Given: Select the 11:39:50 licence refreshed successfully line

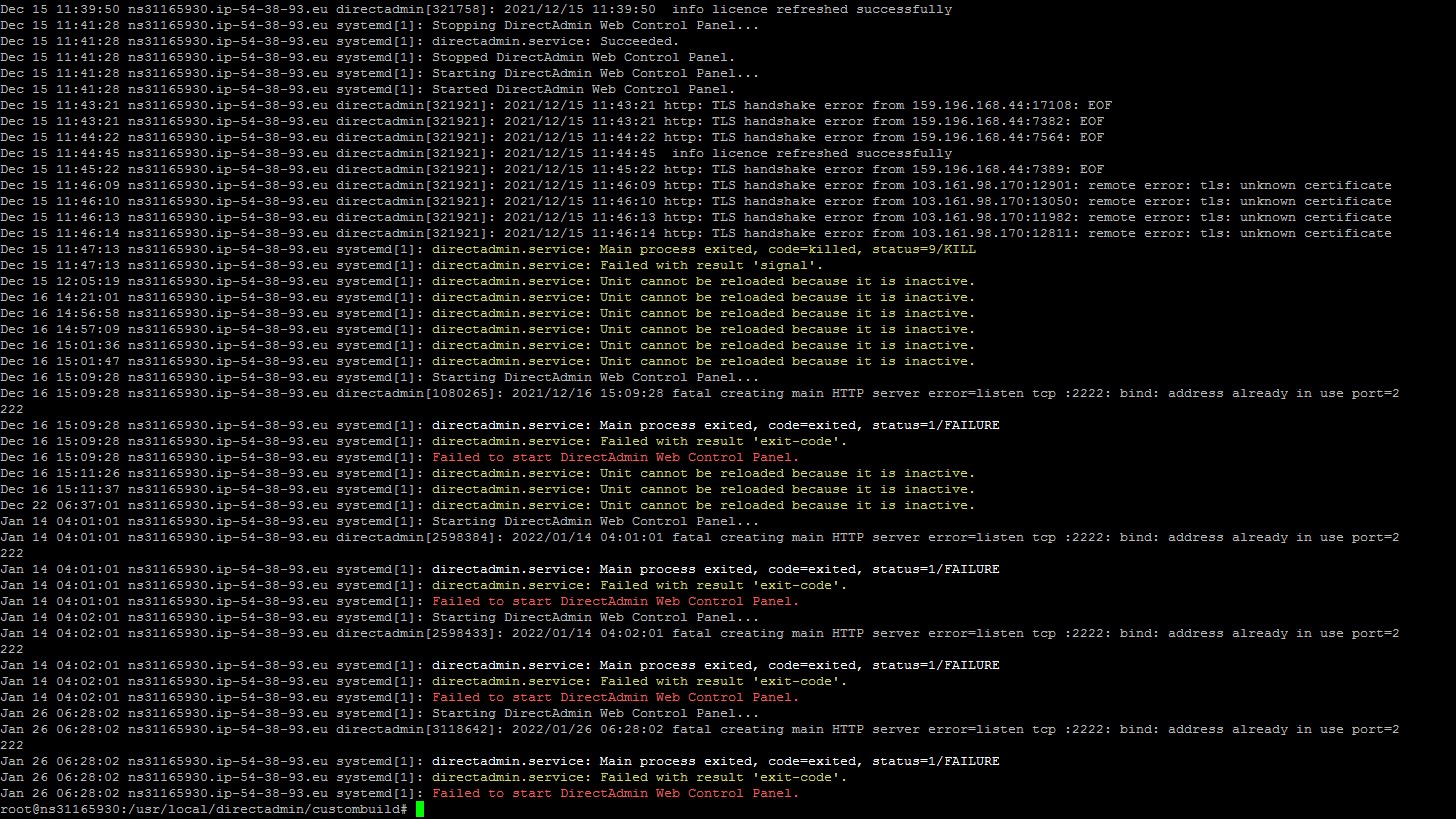Looking at the screenshot, I should [x=476, y=9].
